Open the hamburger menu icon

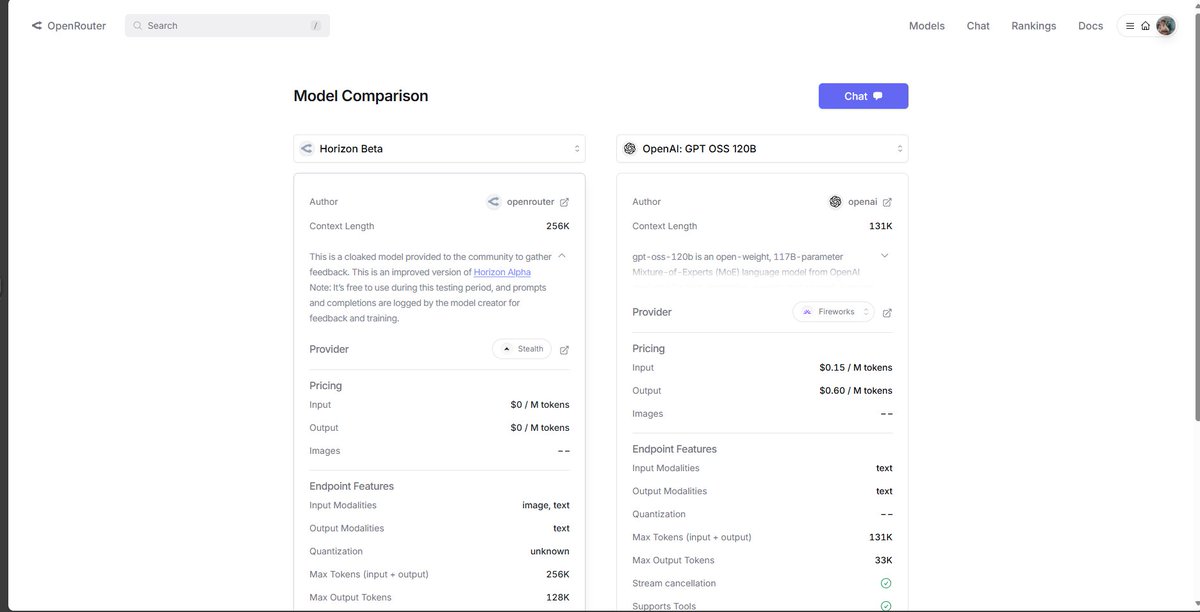coord(1130,26)
